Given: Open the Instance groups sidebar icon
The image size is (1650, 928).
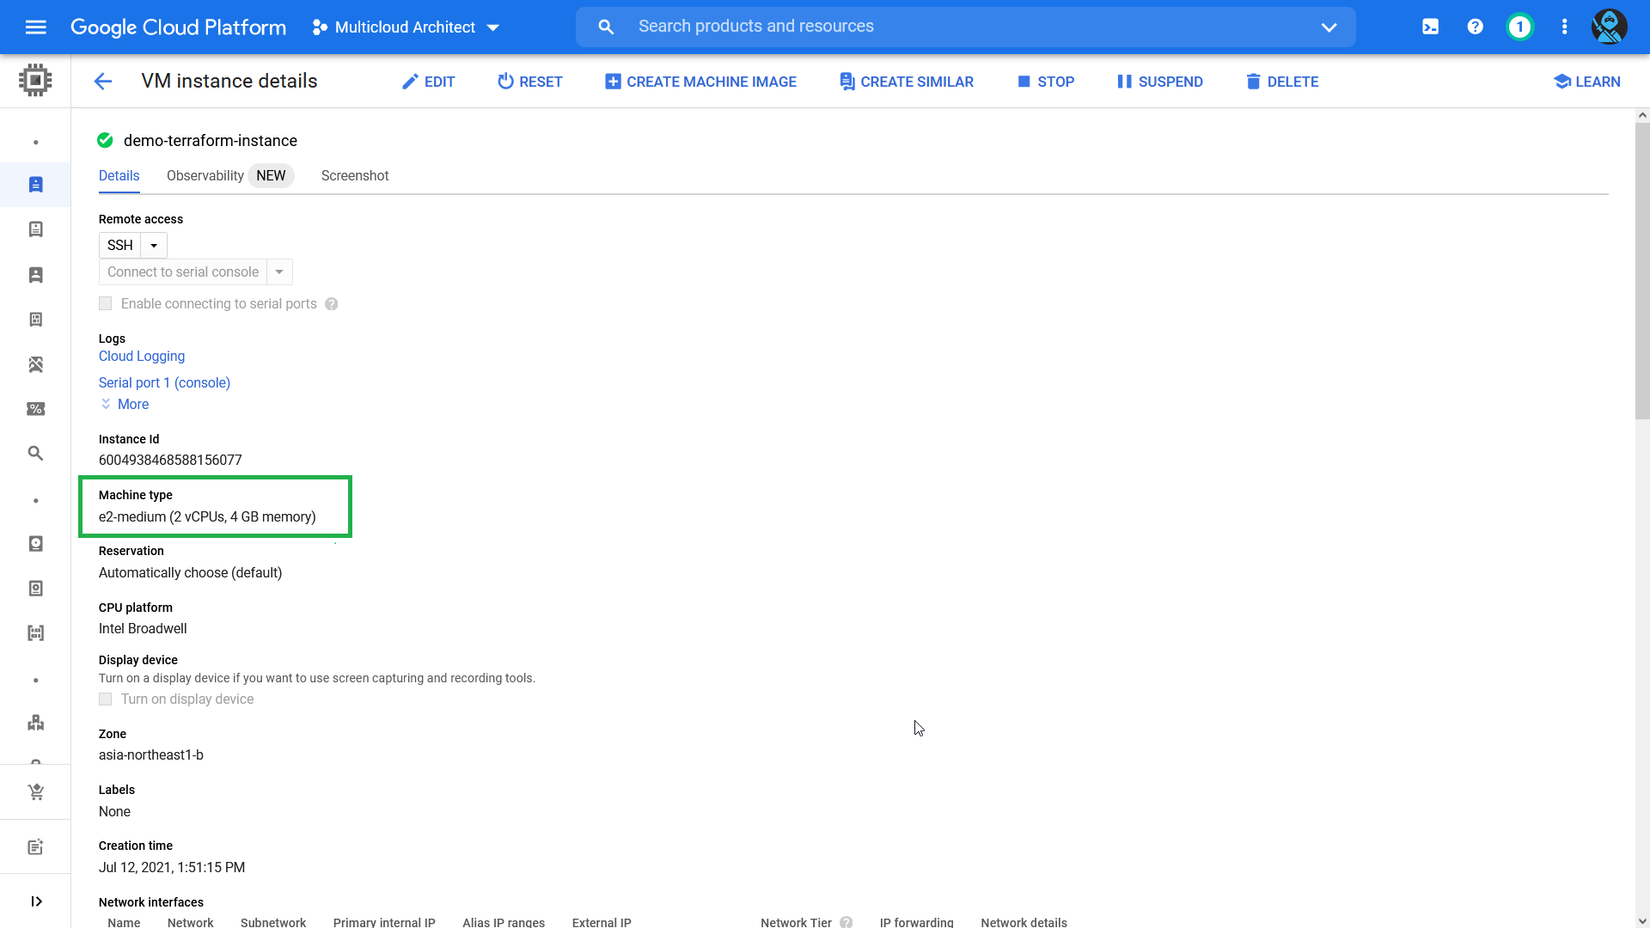Looking at the screenshot, I should pos(36,723).
